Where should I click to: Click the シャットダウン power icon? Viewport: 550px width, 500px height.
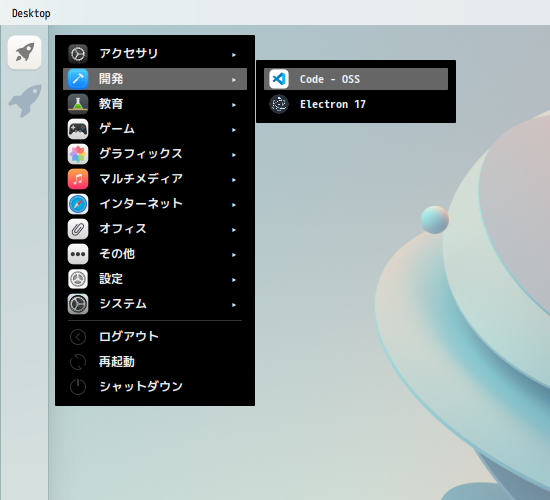point(78,387)
